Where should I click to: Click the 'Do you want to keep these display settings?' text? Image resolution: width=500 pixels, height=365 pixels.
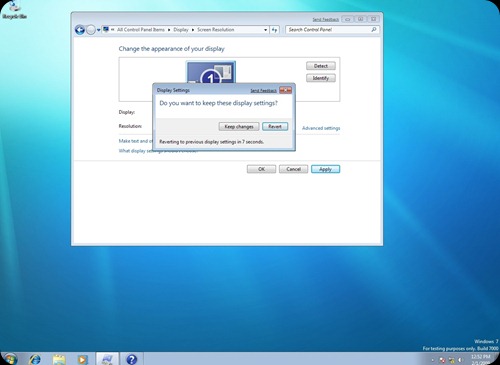tap(218, 103)
